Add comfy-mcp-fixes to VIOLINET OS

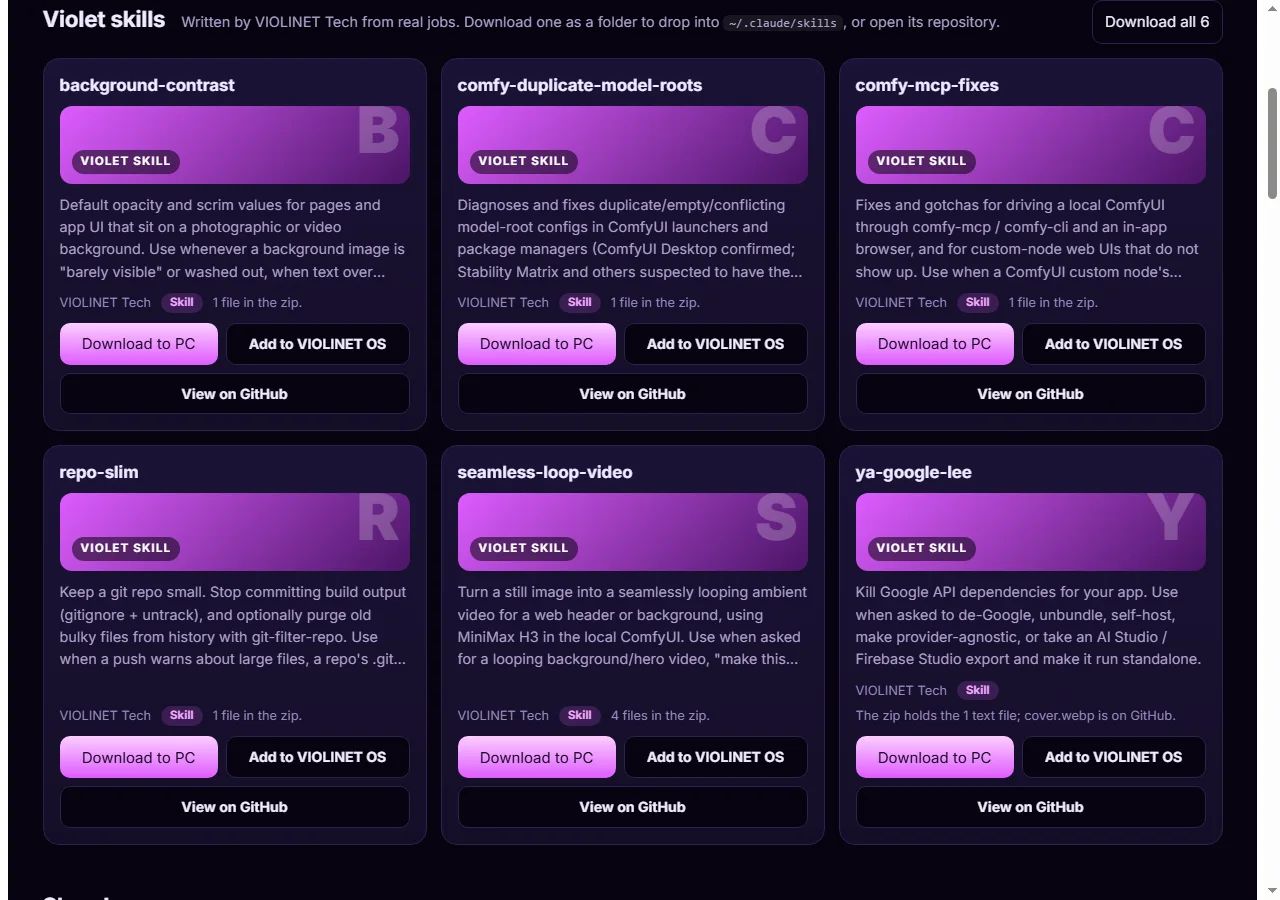tap(1114, 344)
